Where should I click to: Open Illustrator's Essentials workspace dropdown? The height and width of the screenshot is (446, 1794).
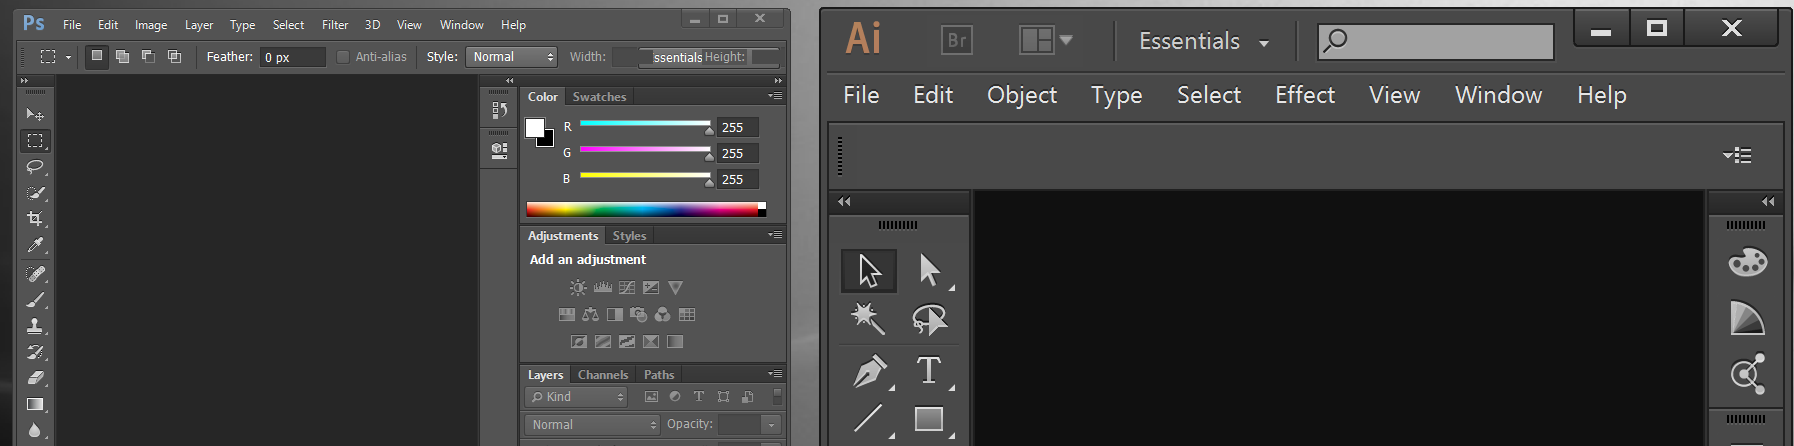click(x=1204, y=41)
